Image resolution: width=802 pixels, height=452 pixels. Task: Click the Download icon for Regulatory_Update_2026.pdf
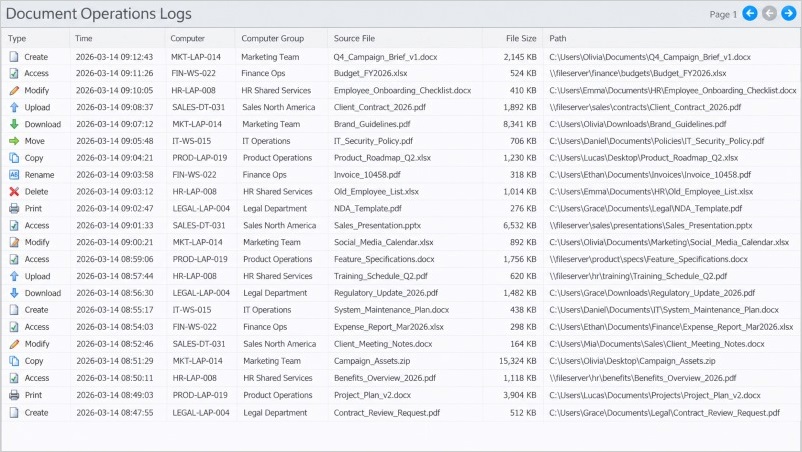(x=14, y=293)
